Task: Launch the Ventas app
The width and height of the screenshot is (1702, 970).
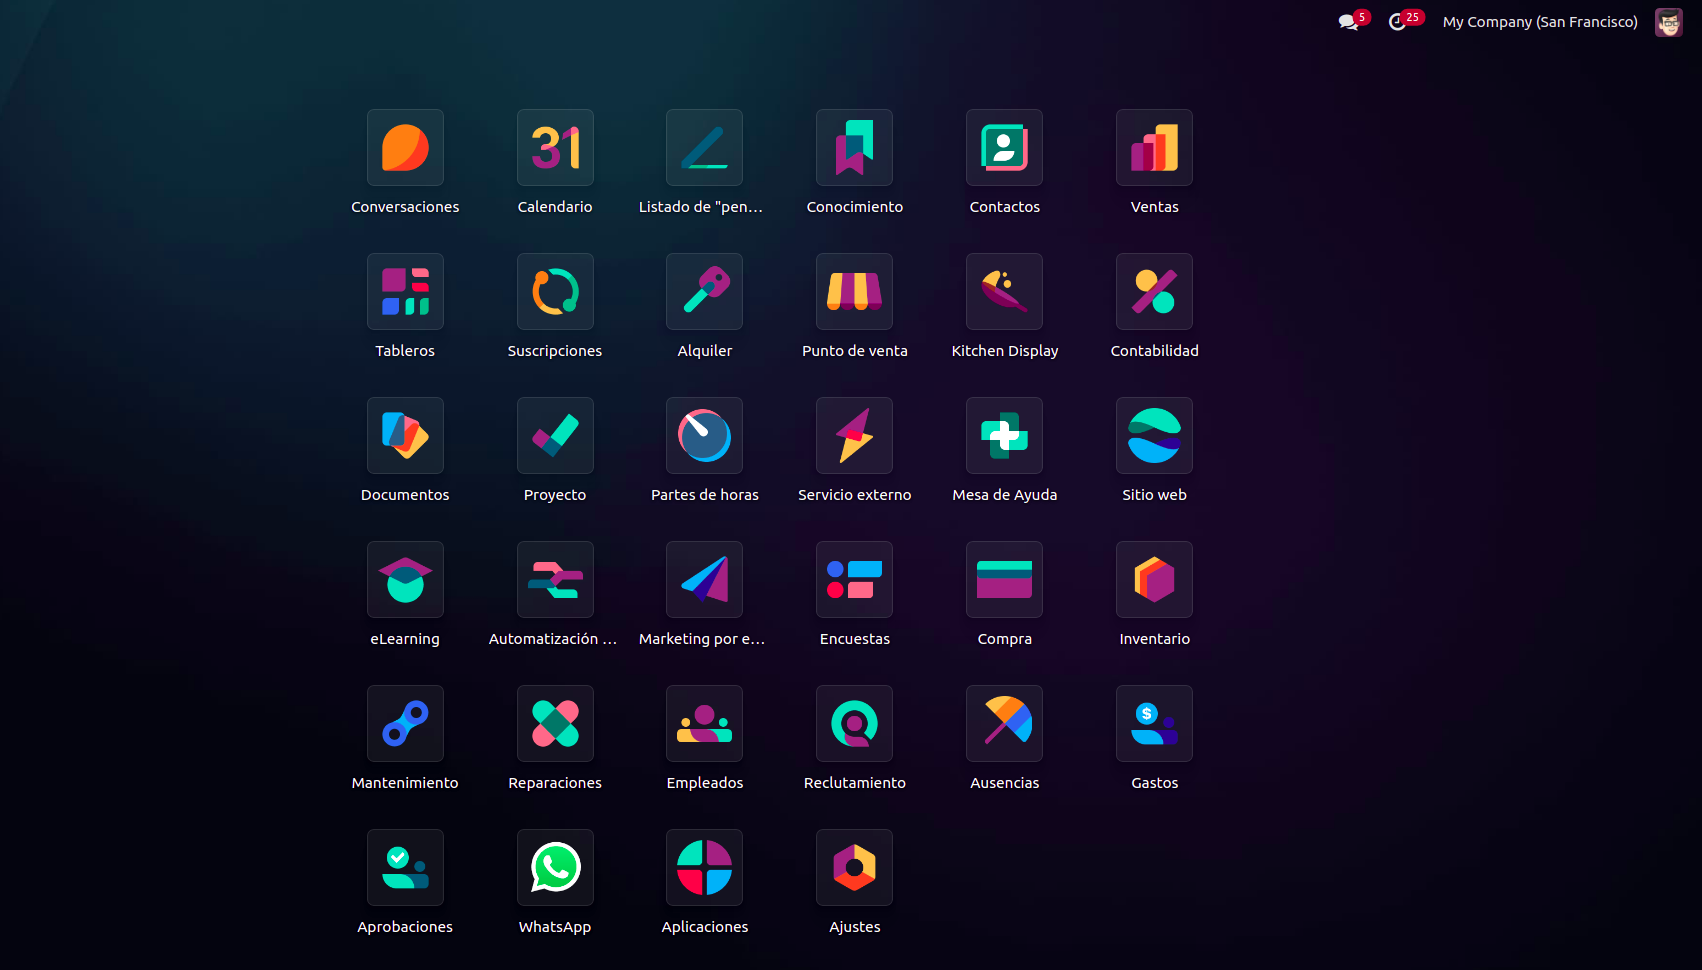Action: [x=1154, y=148]
